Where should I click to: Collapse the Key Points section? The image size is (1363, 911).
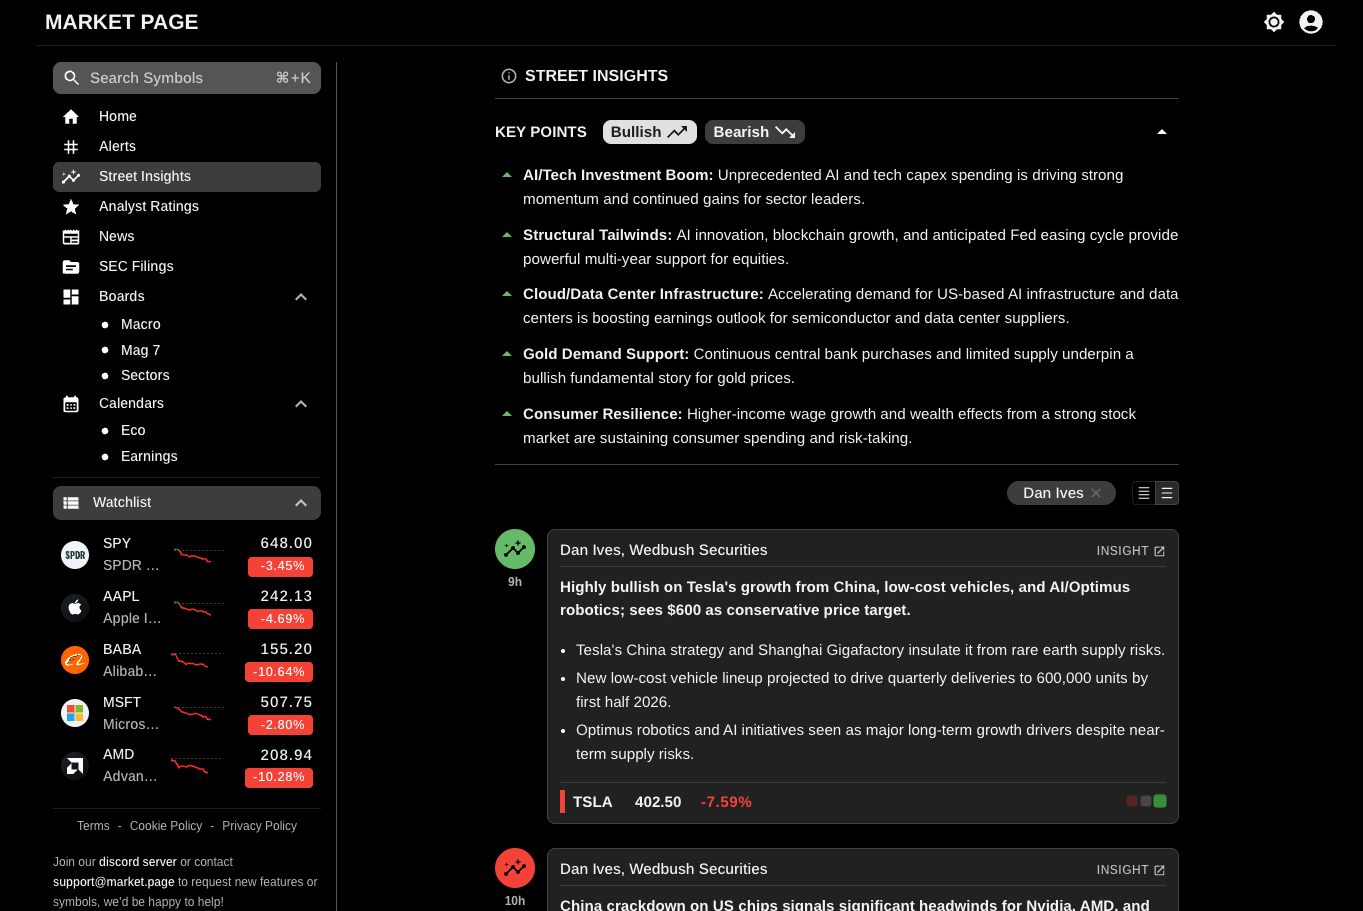pos(1162,132)
